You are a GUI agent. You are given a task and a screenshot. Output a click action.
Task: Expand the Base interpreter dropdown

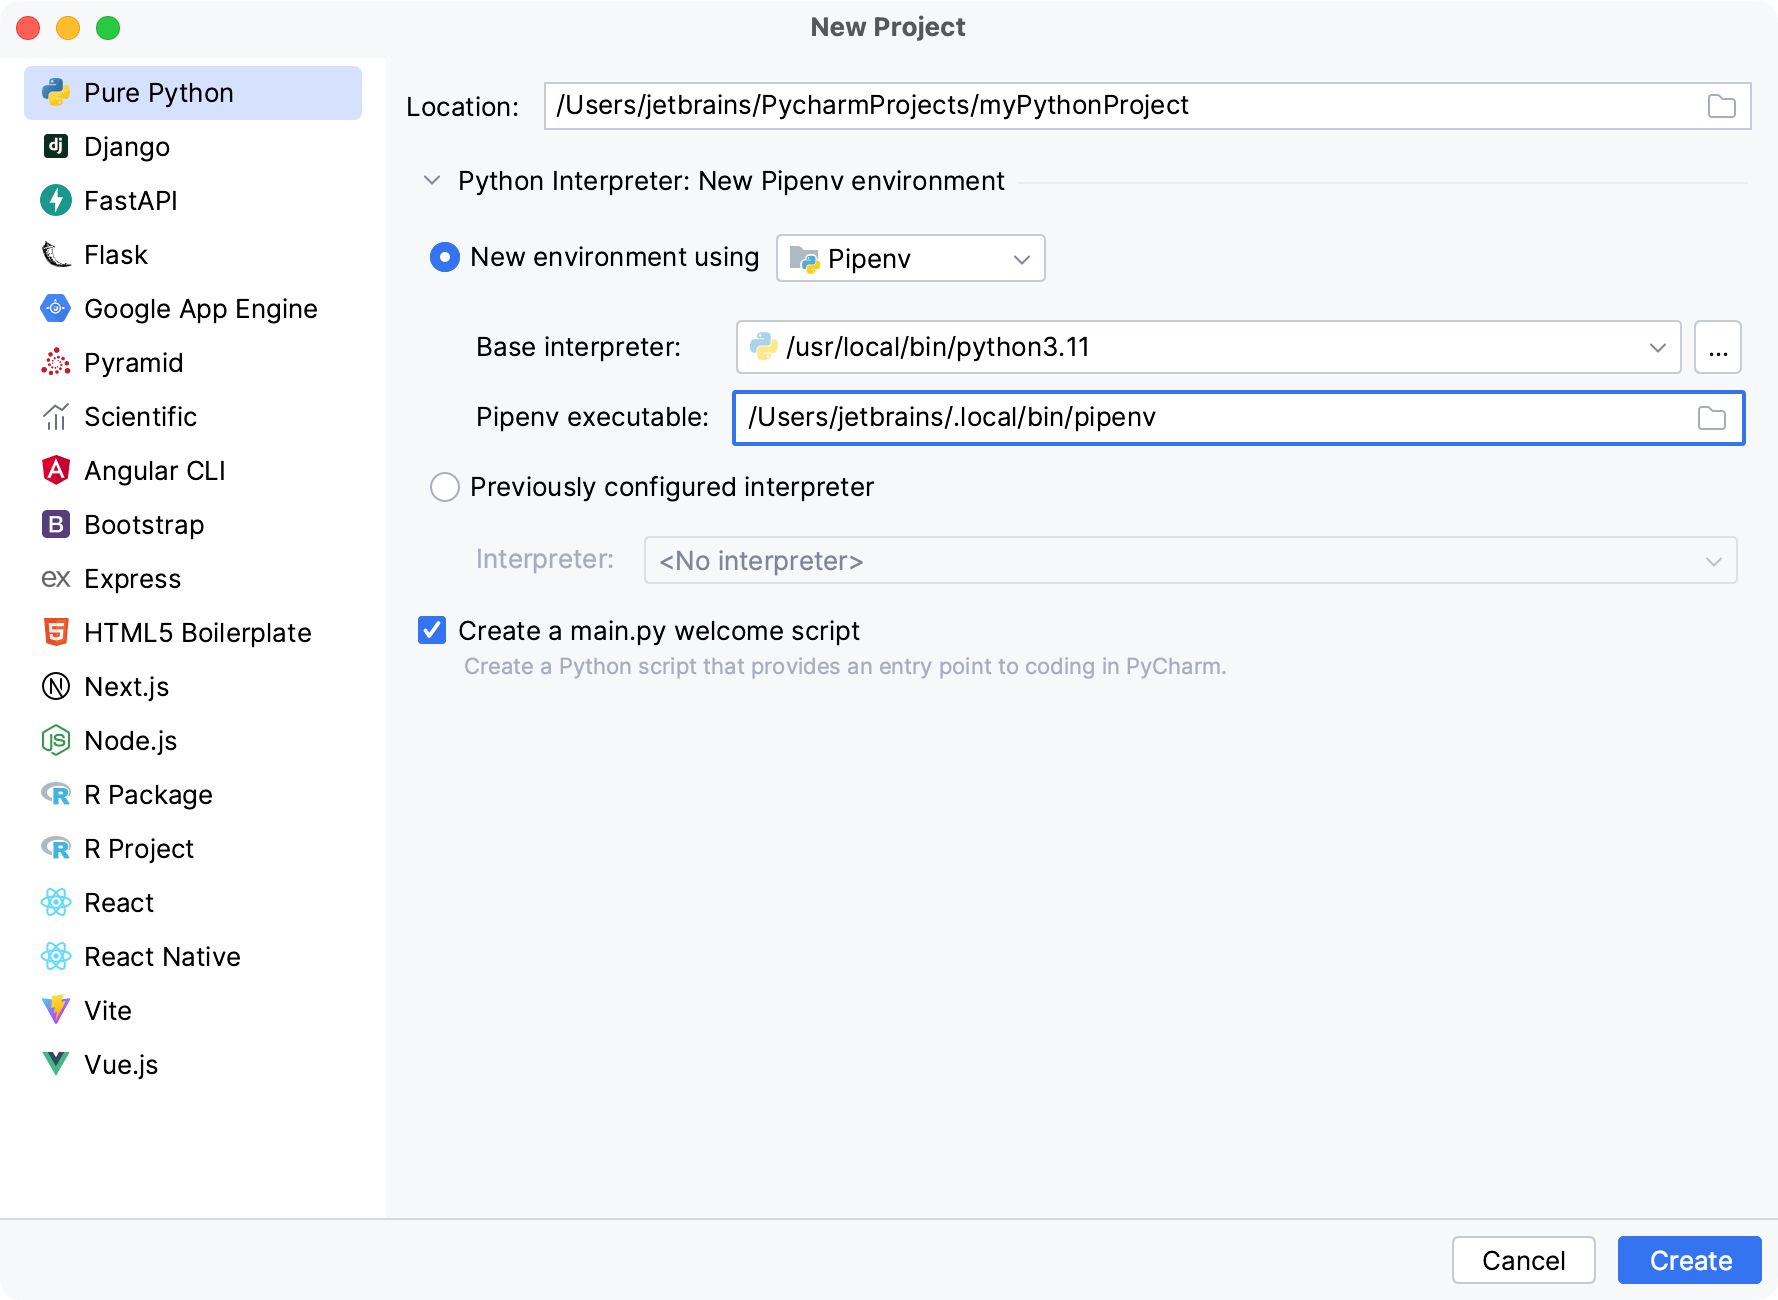[1657, 347]
